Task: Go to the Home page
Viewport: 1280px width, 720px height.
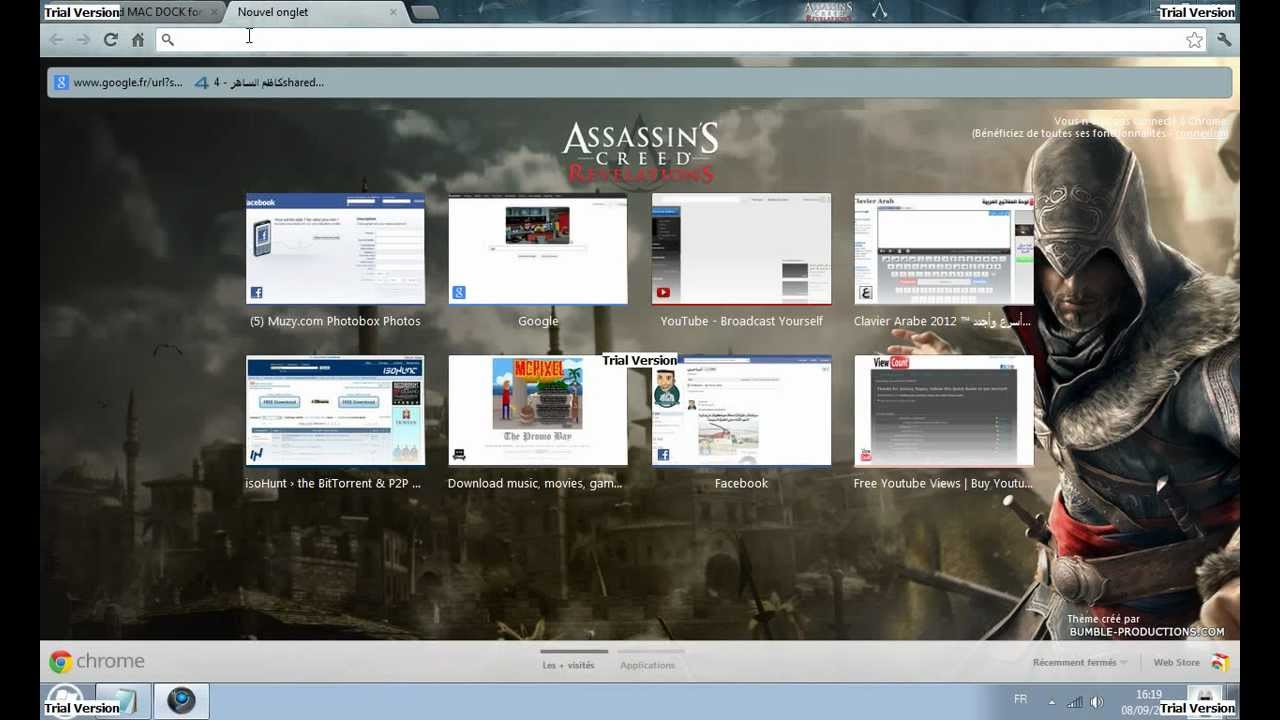Action: (x=138, y=40)
